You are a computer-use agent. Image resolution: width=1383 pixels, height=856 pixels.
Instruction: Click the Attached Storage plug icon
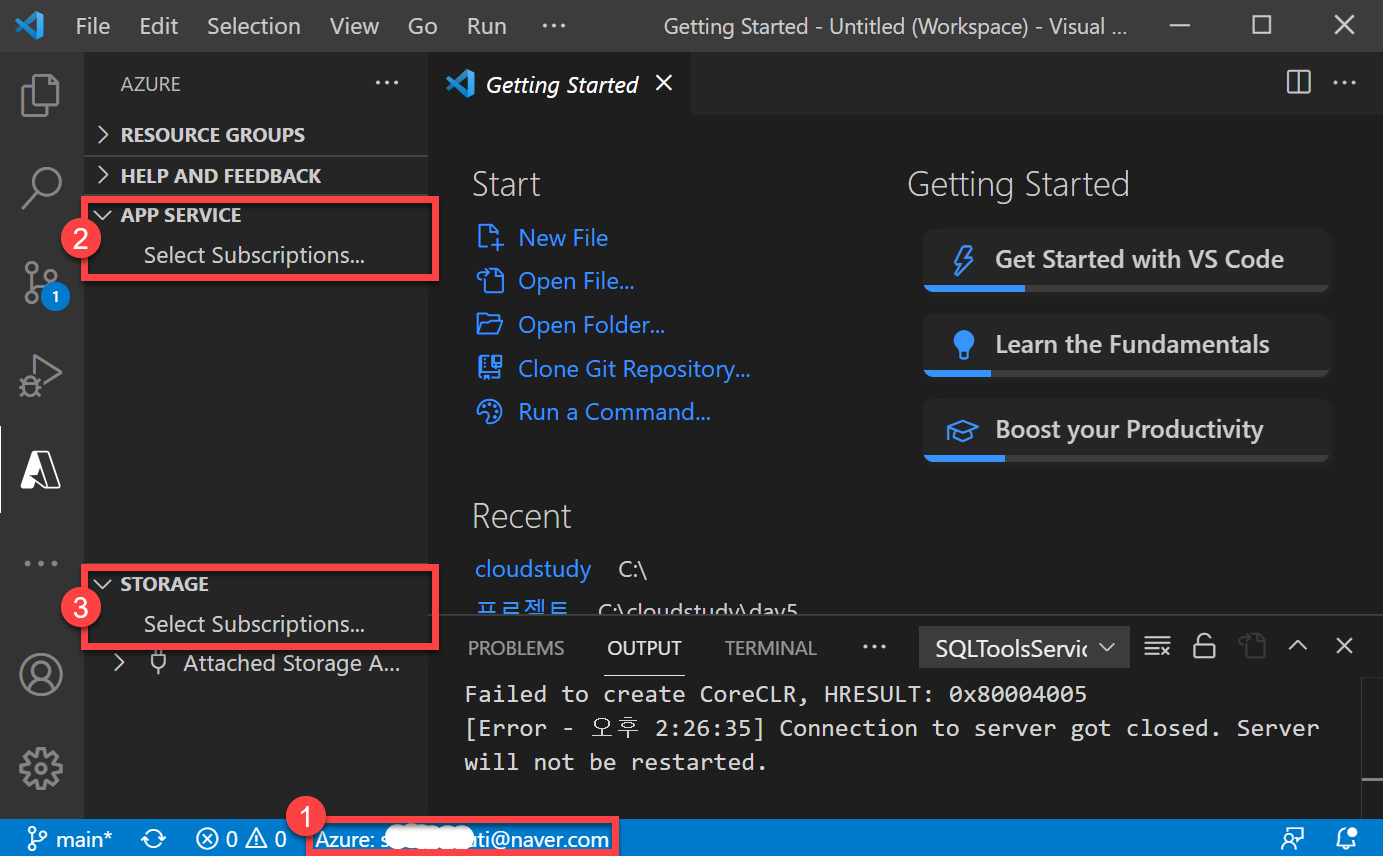click(x=158, y=662)
